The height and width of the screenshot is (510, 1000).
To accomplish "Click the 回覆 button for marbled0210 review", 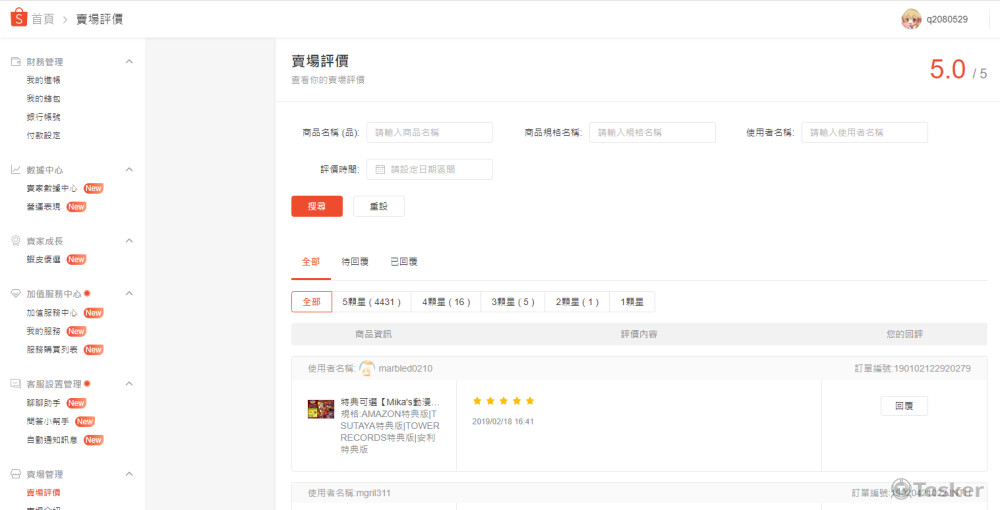I will click(x=903, y=406).
